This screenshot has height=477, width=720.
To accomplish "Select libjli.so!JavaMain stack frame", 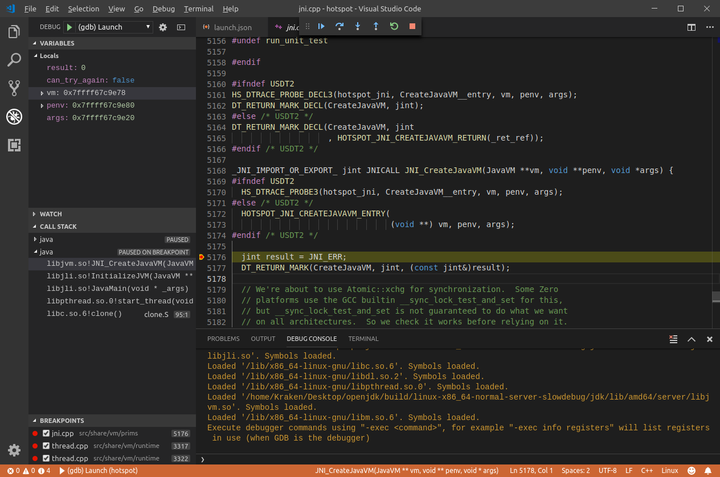I will click(x=112, y=289).
